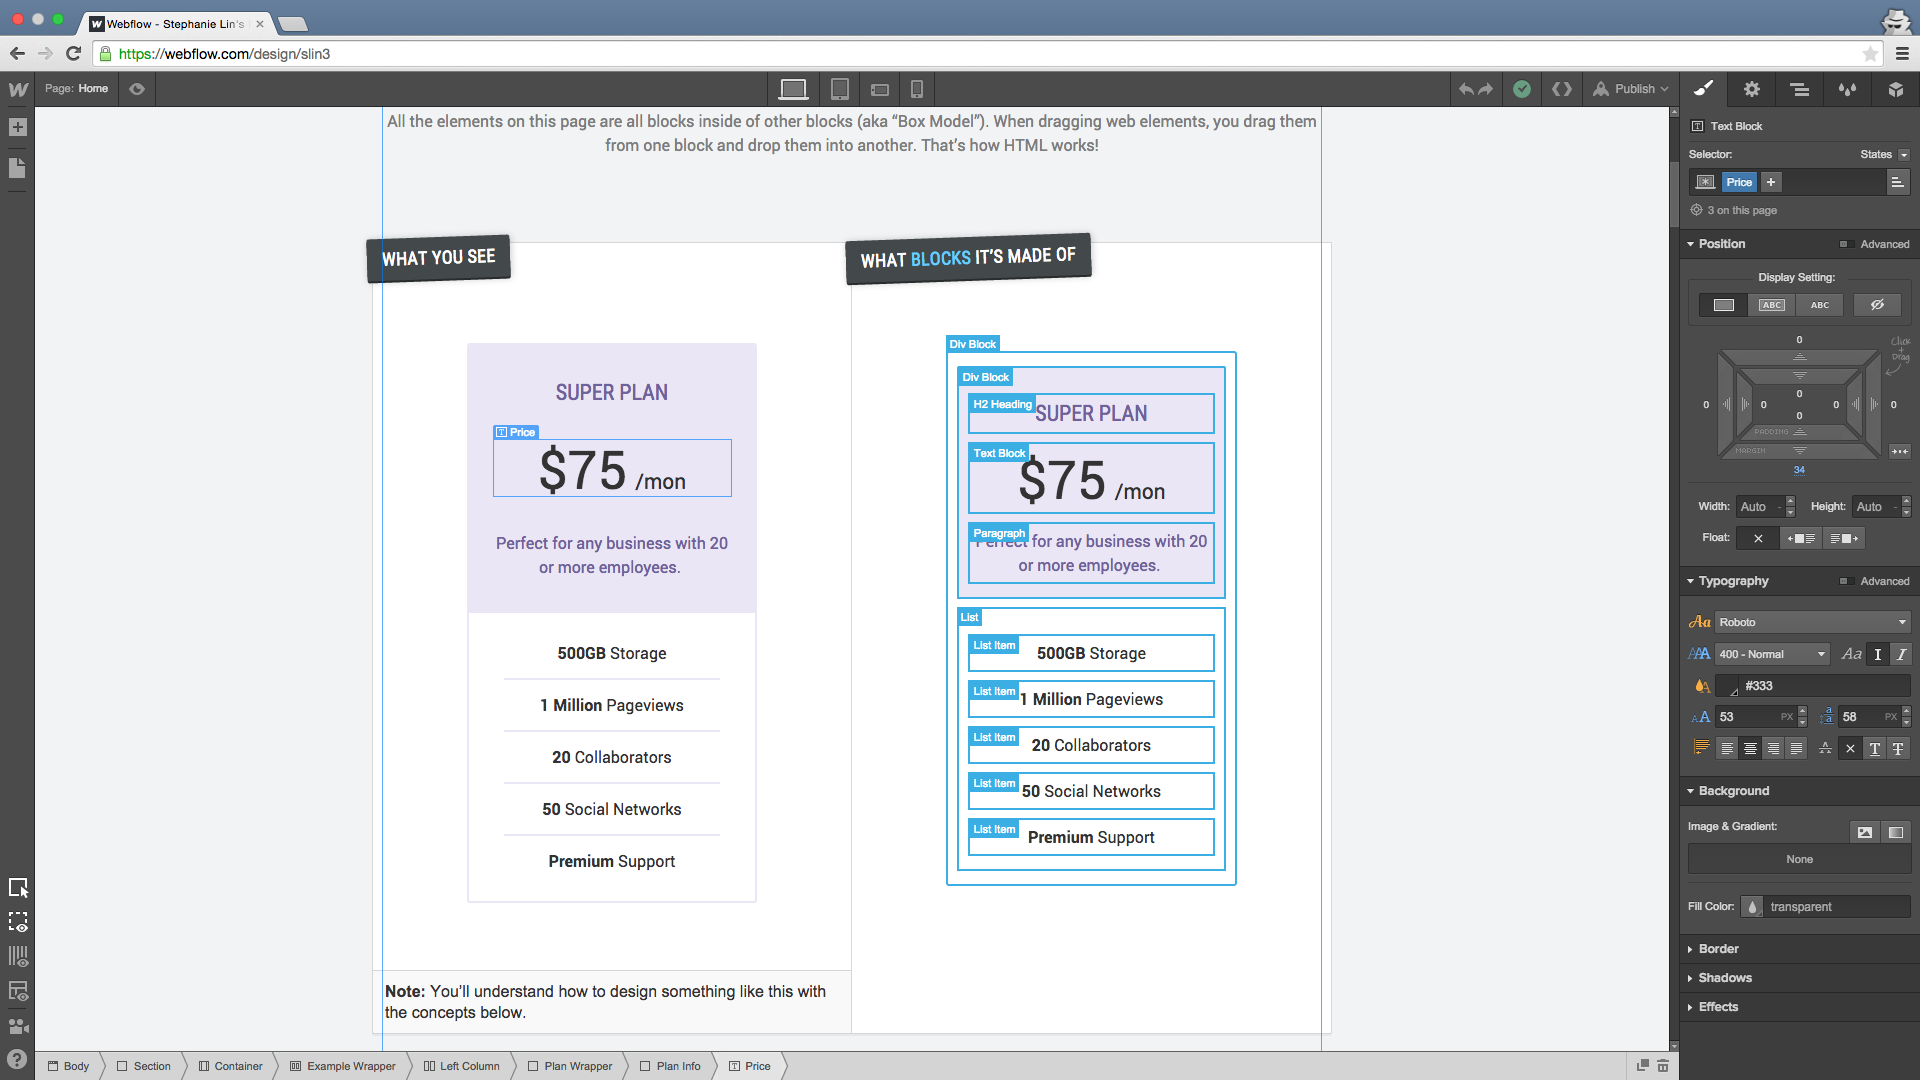
Task: Select Left Column in breadcrumb
Action: click(x=461, y=1066)
